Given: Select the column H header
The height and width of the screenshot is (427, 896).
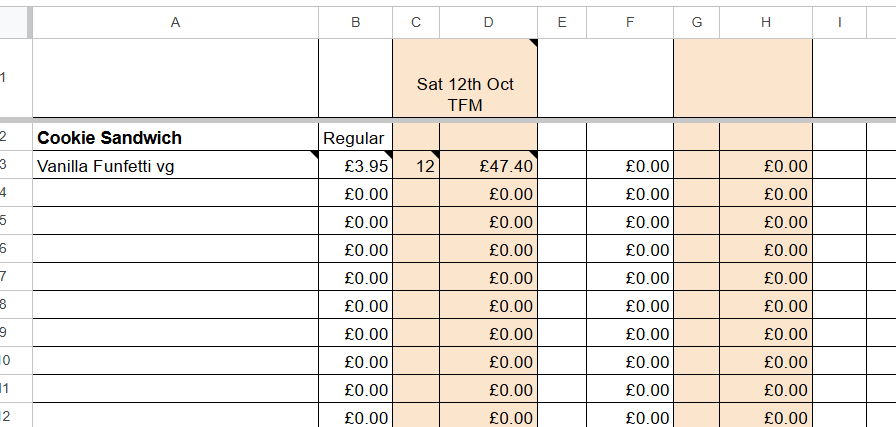Looking at the screenshot, I should (766, 22).
